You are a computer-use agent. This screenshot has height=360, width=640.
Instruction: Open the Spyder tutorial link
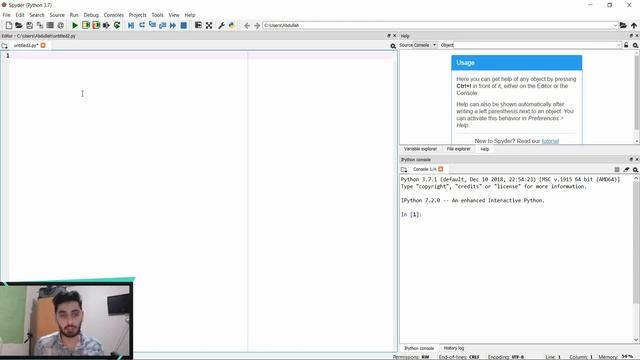(x=550, y=141)
